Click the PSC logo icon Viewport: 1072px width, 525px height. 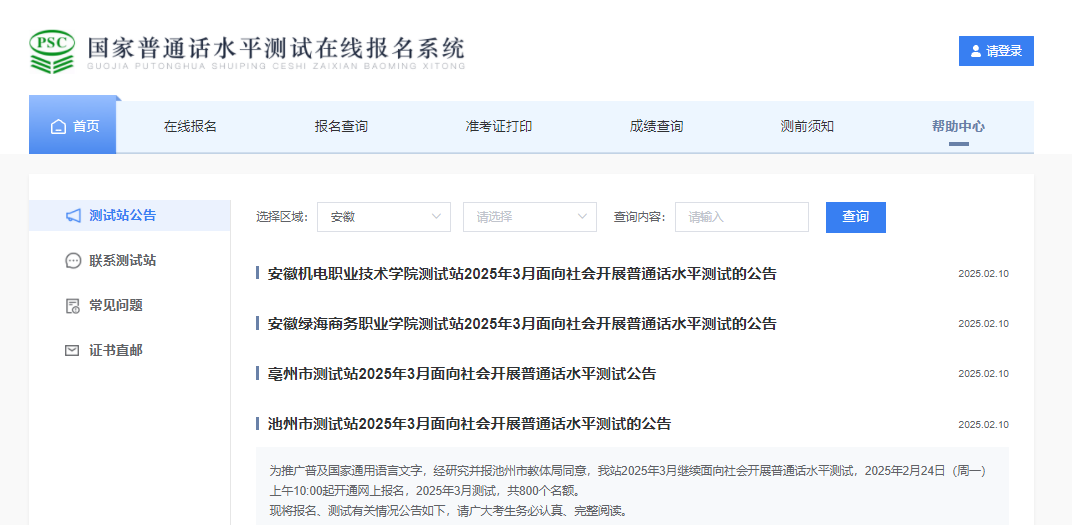[x=52, y=51]
